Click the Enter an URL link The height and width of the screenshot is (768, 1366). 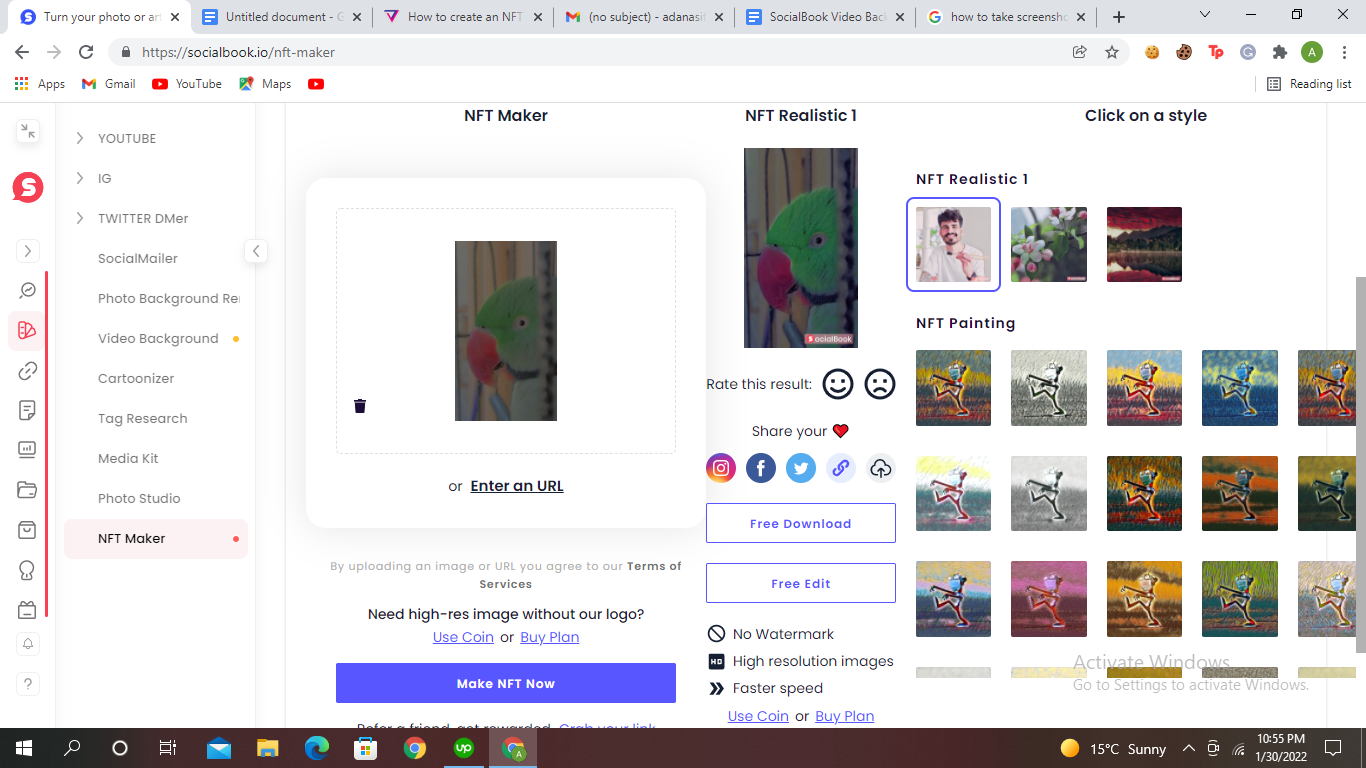click(x=517, y=486)
